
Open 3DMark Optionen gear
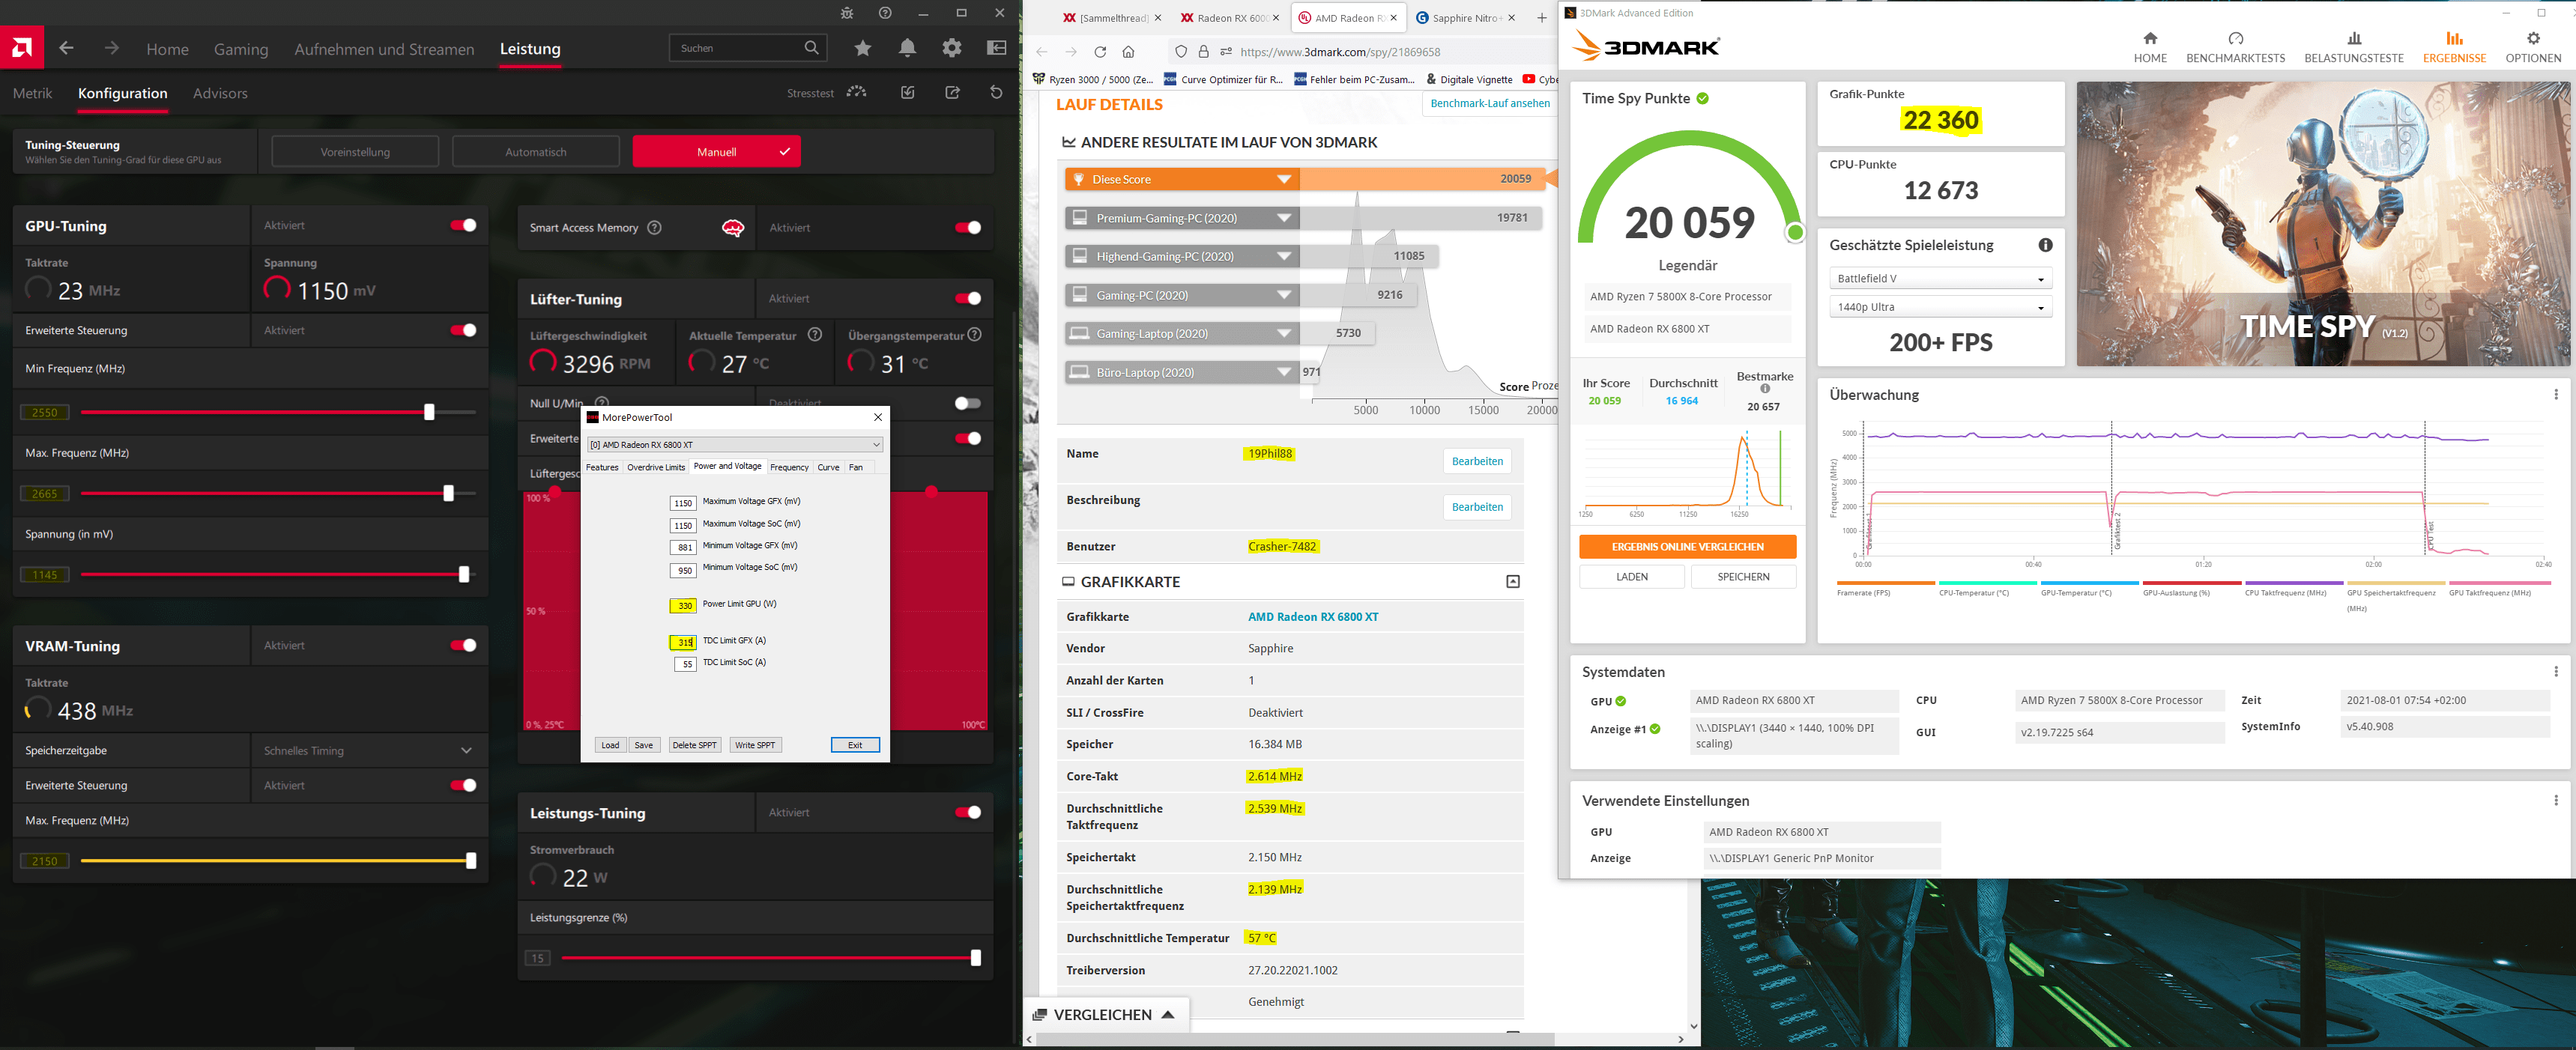pos(2532,39)
